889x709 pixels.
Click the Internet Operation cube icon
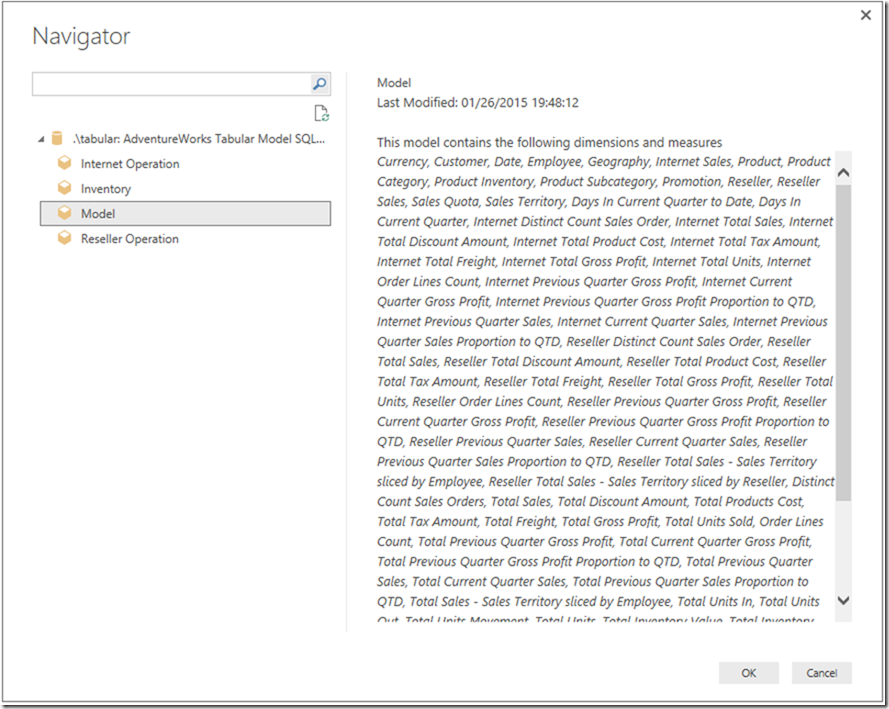(65, 163)
